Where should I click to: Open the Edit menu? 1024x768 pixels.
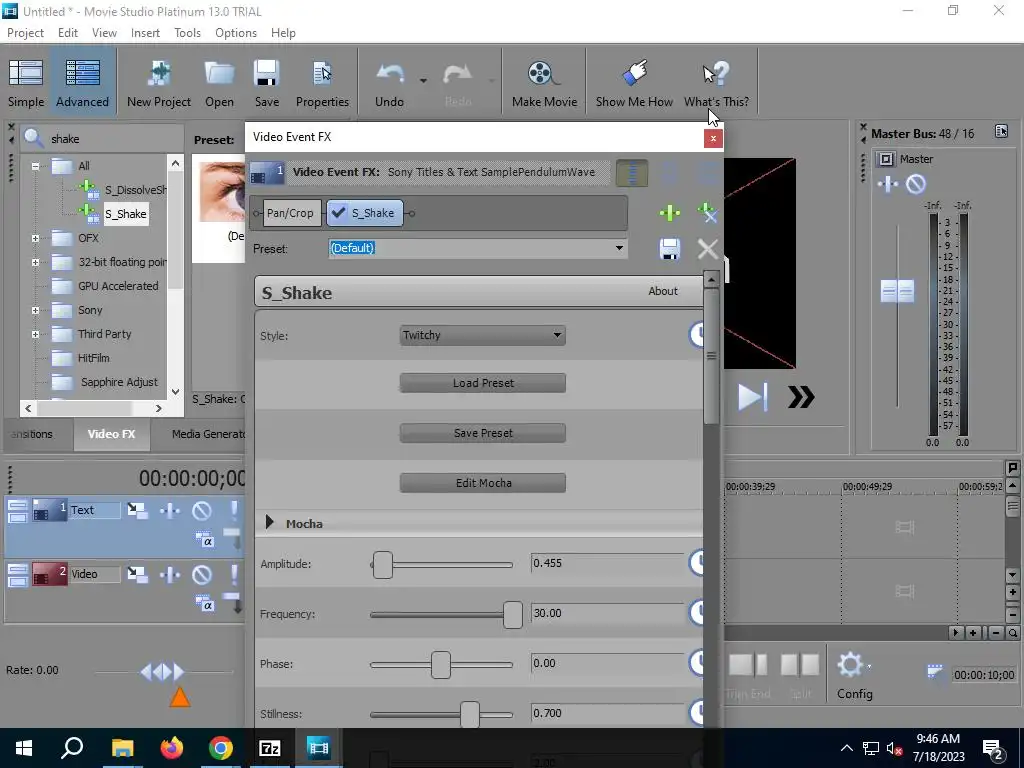tap(67, 33)
